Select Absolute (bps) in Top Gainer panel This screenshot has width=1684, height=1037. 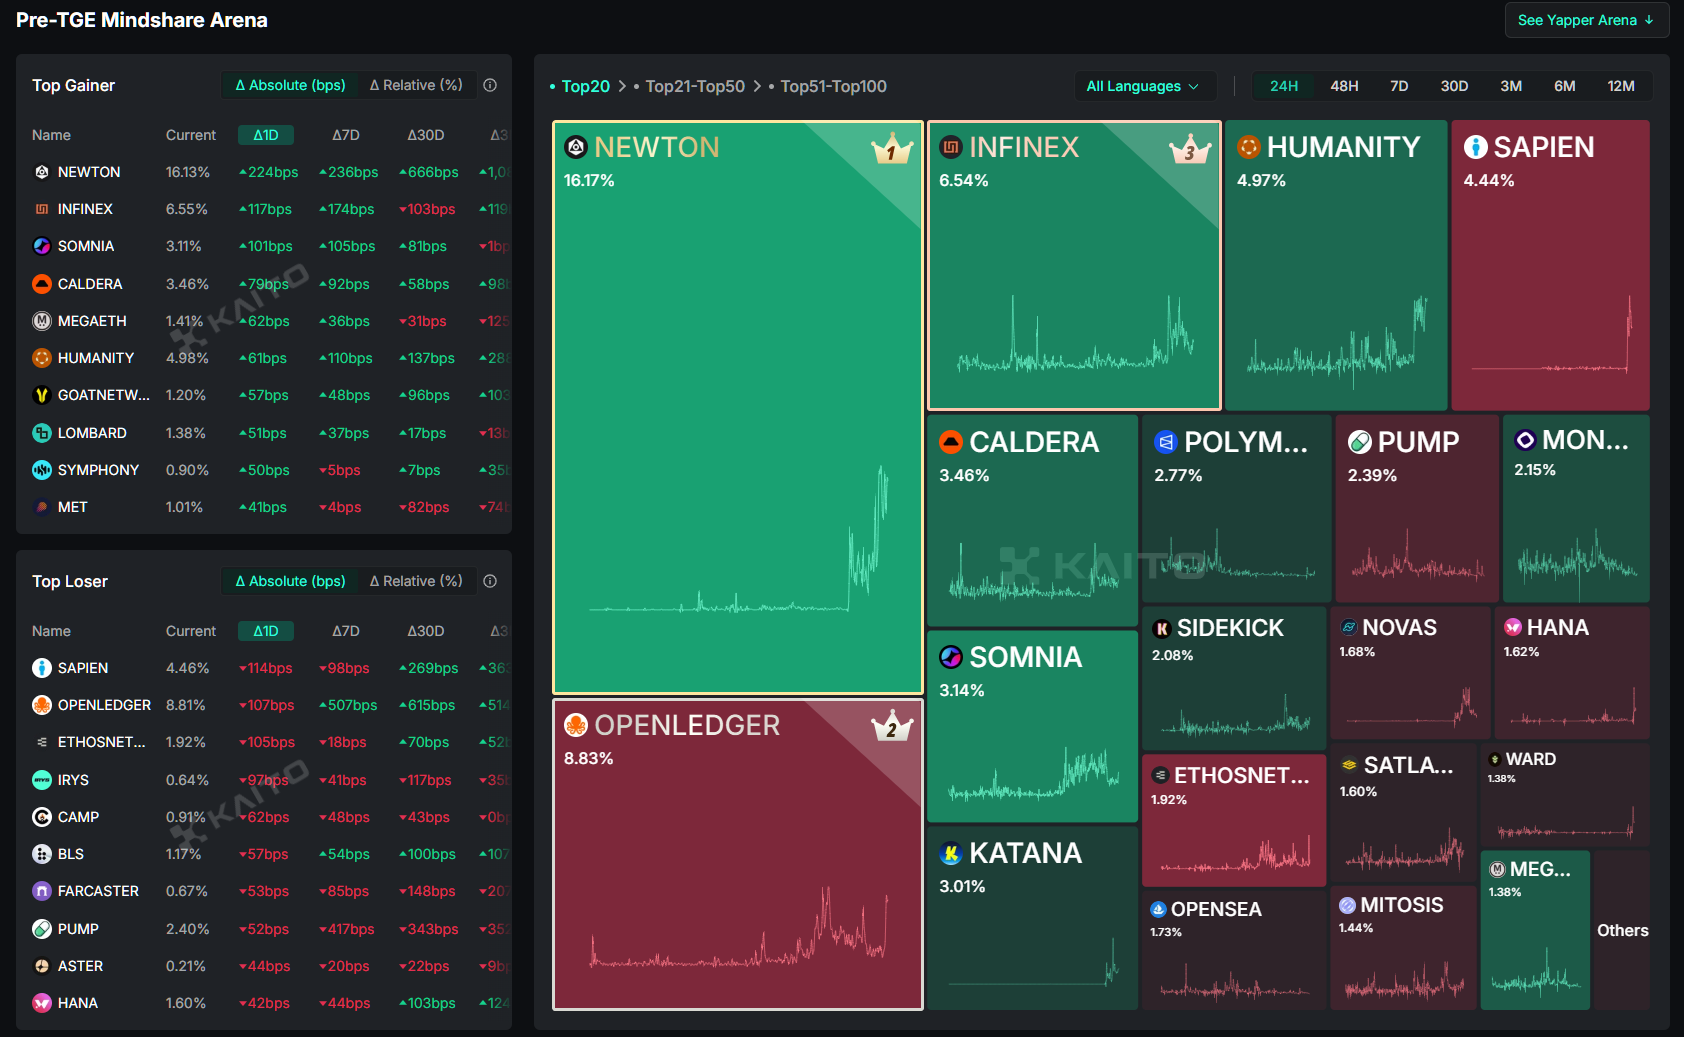(290, 85)
